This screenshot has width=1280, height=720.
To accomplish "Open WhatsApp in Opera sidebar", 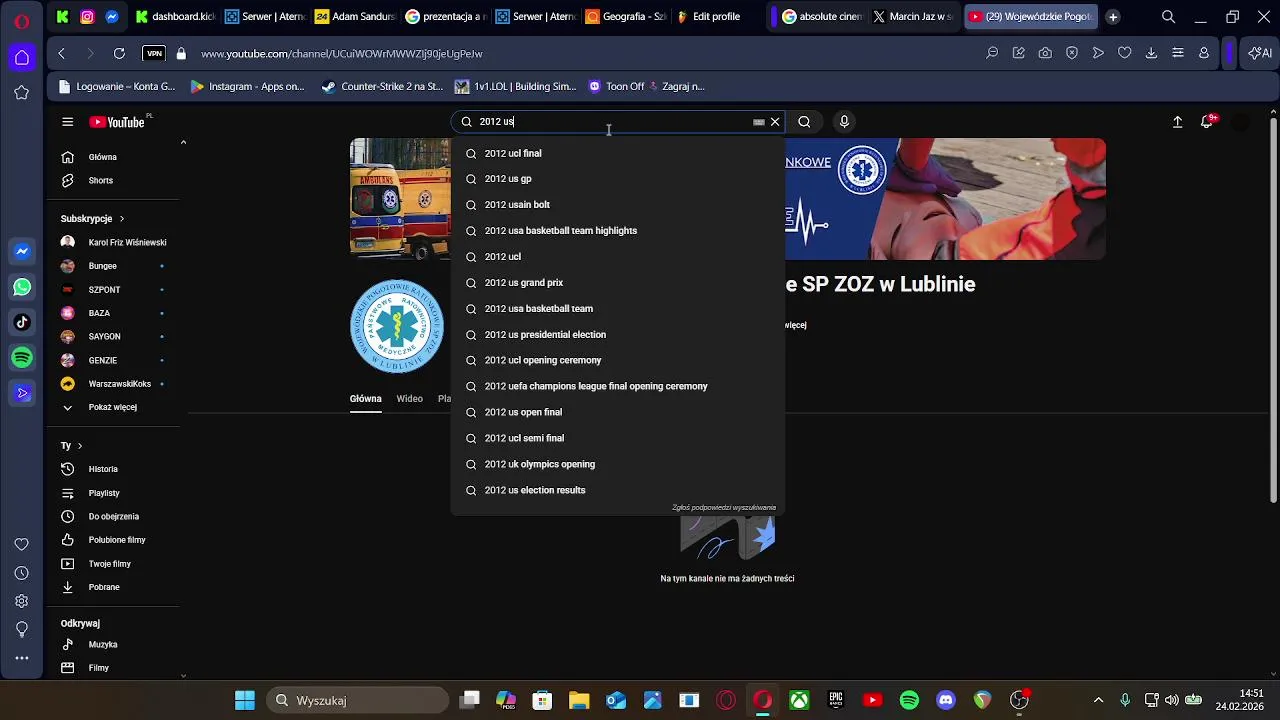I will pyautogui.click(x=22, y=287).
